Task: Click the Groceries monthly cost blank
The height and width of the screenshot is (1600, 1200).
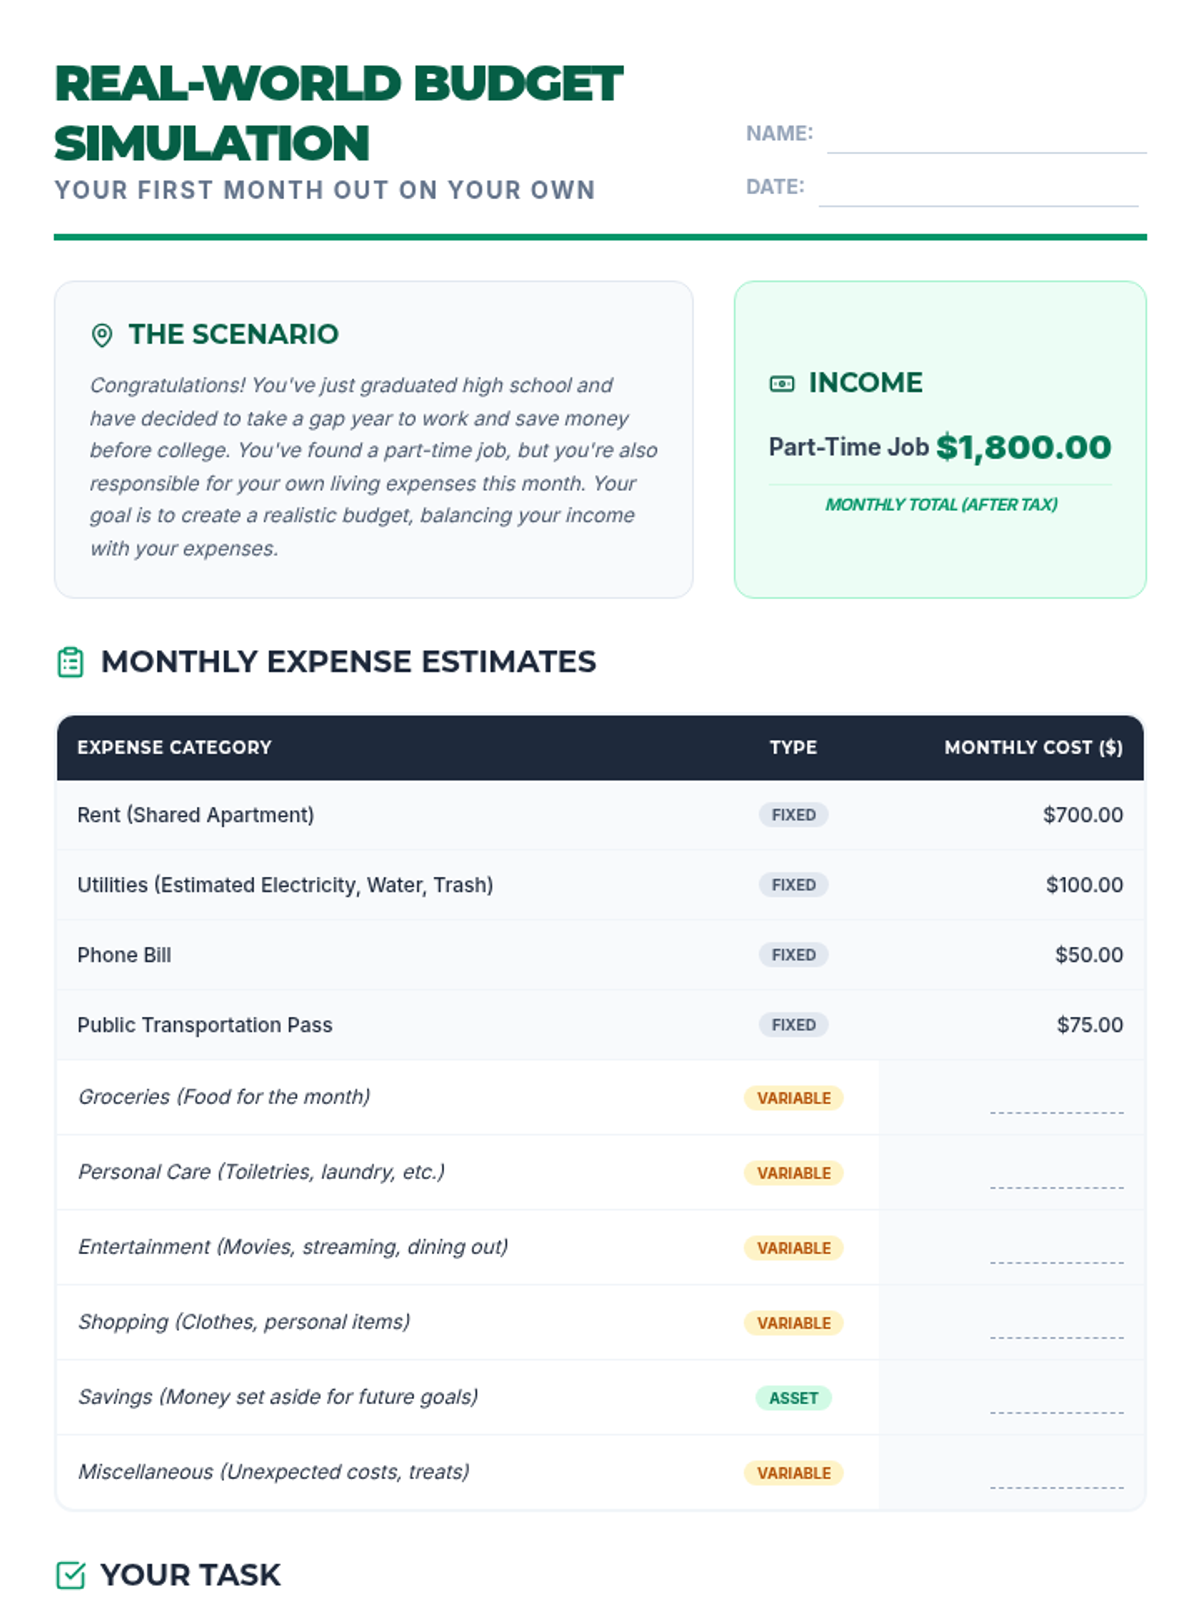Action: tap(1057, 1100)
